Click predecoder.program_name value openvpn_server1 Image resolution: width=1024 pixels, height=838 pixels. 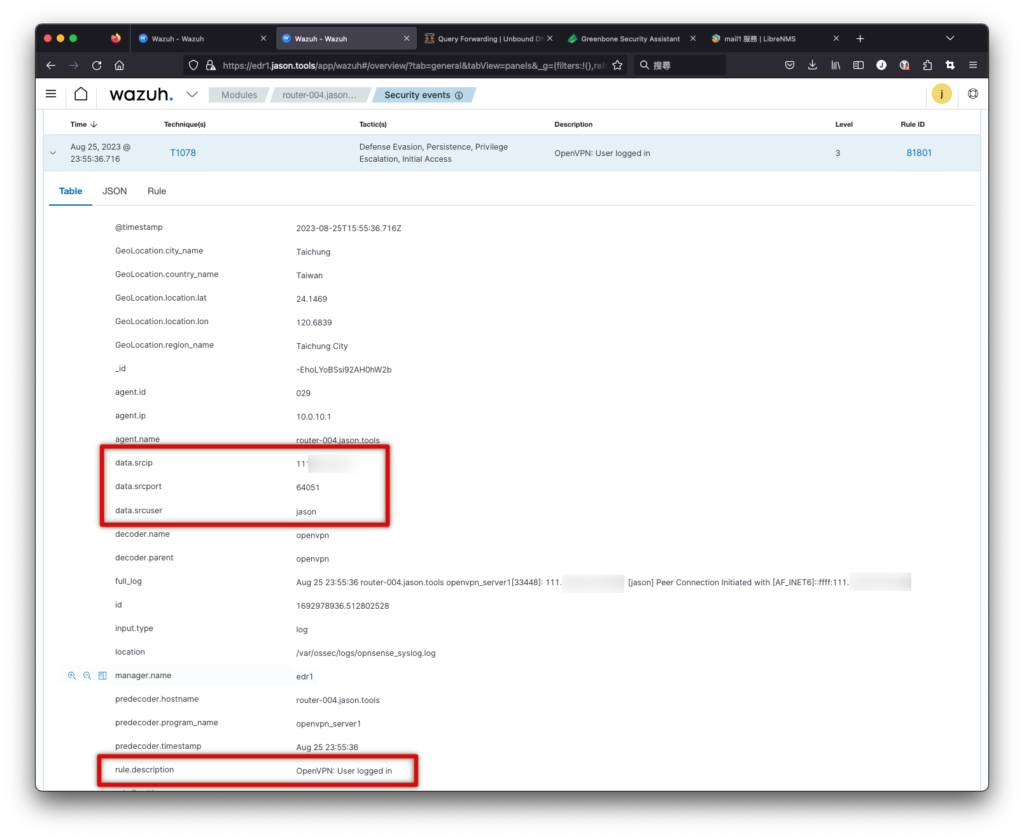point(328,724)
